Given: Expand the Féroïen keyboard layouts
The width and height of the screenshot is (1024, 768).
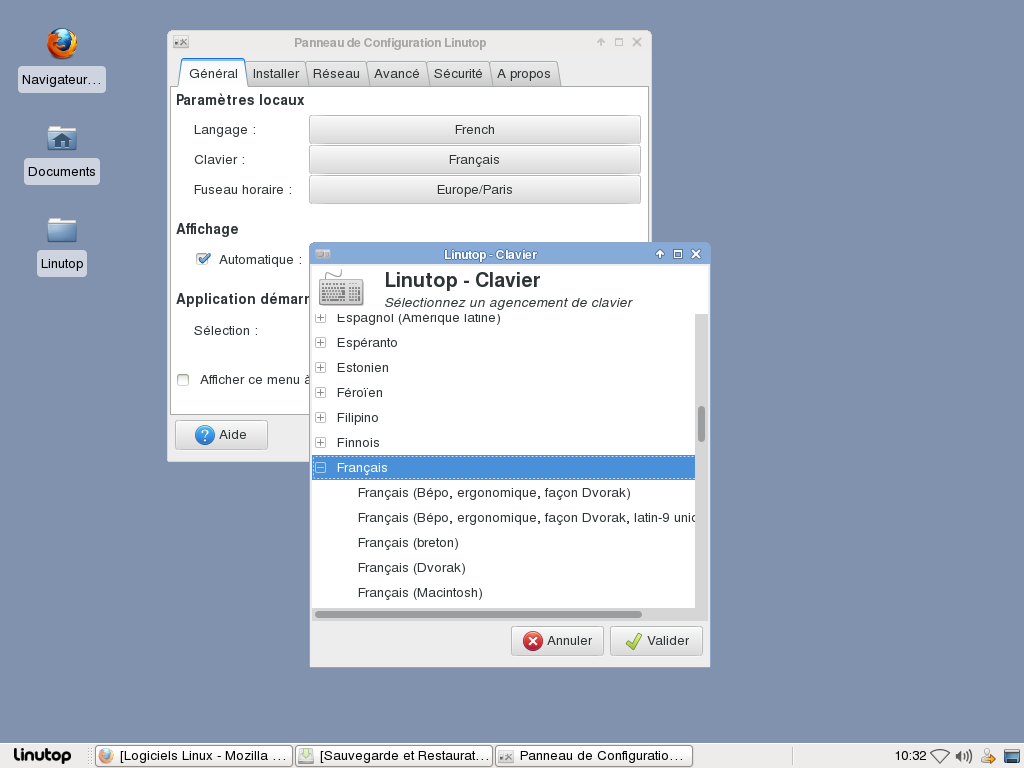Looking at the screenshot, I should (321, 392).
